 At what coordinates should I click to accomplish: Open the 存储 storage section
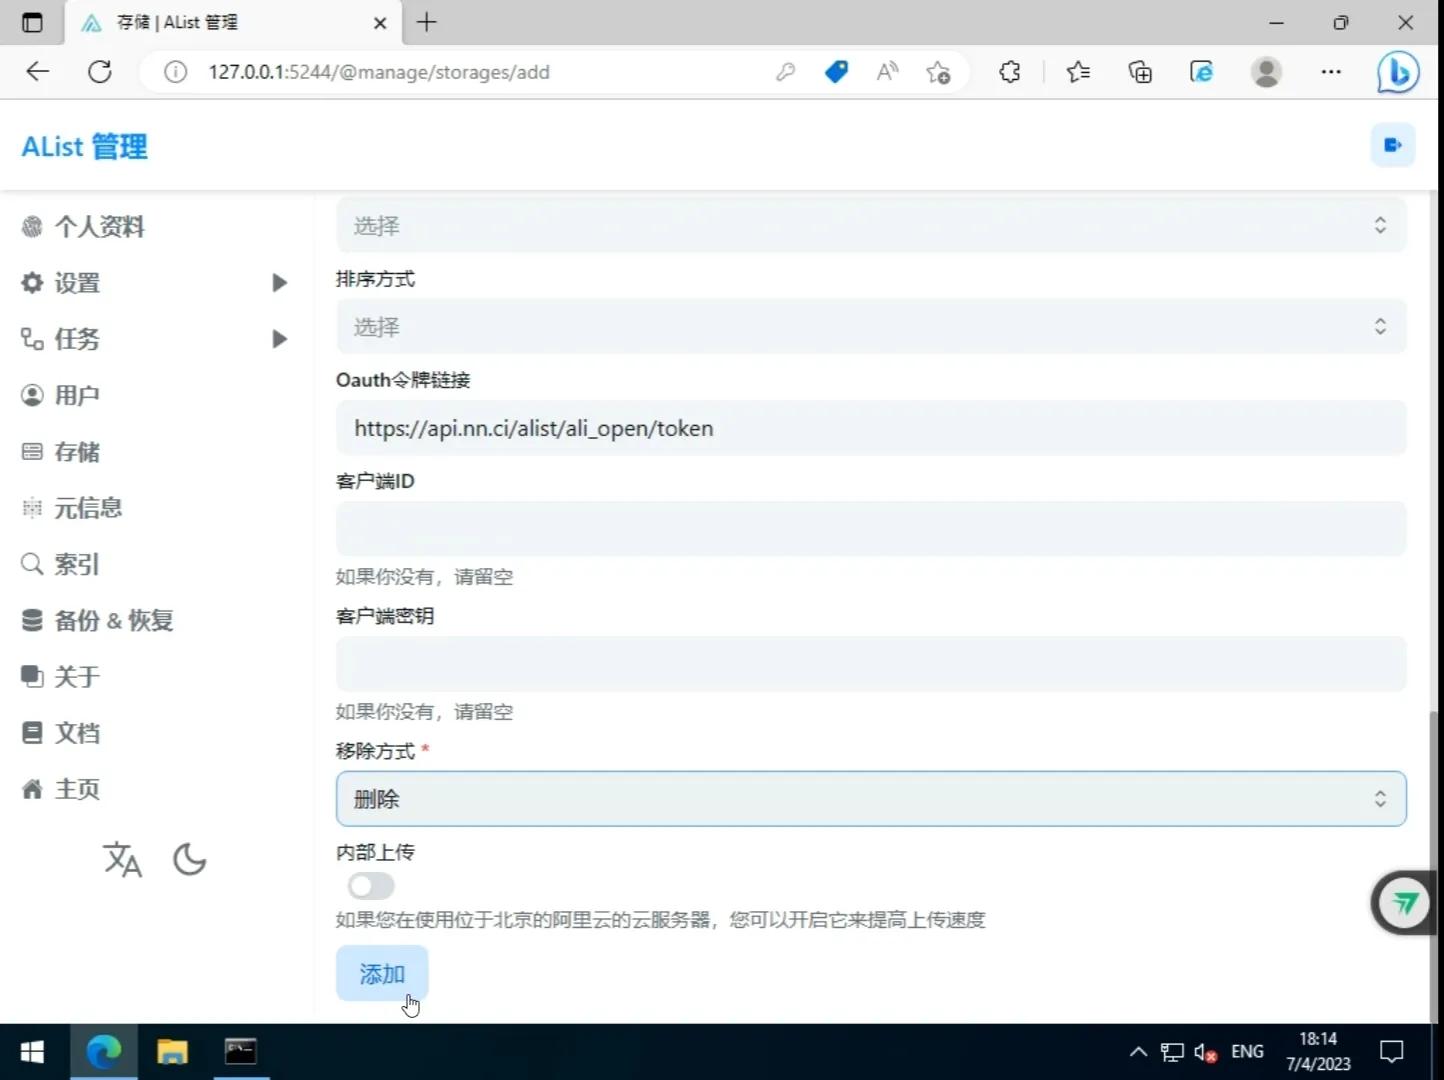[x=78, y=451]
